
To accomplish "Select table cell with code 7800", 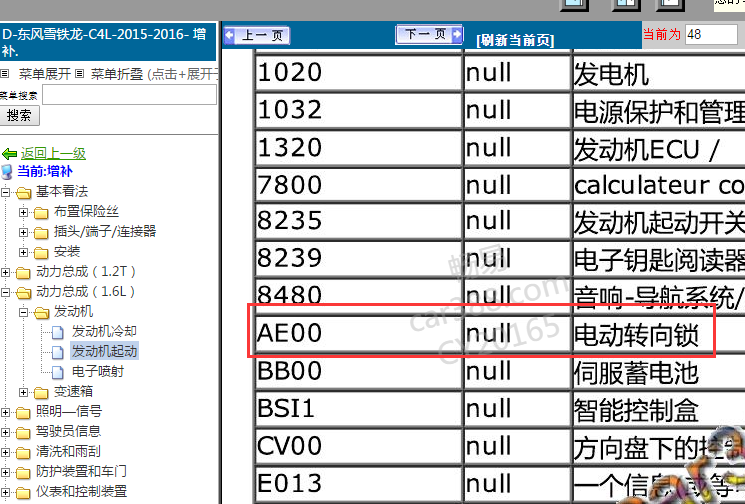I will pos(359,184).
